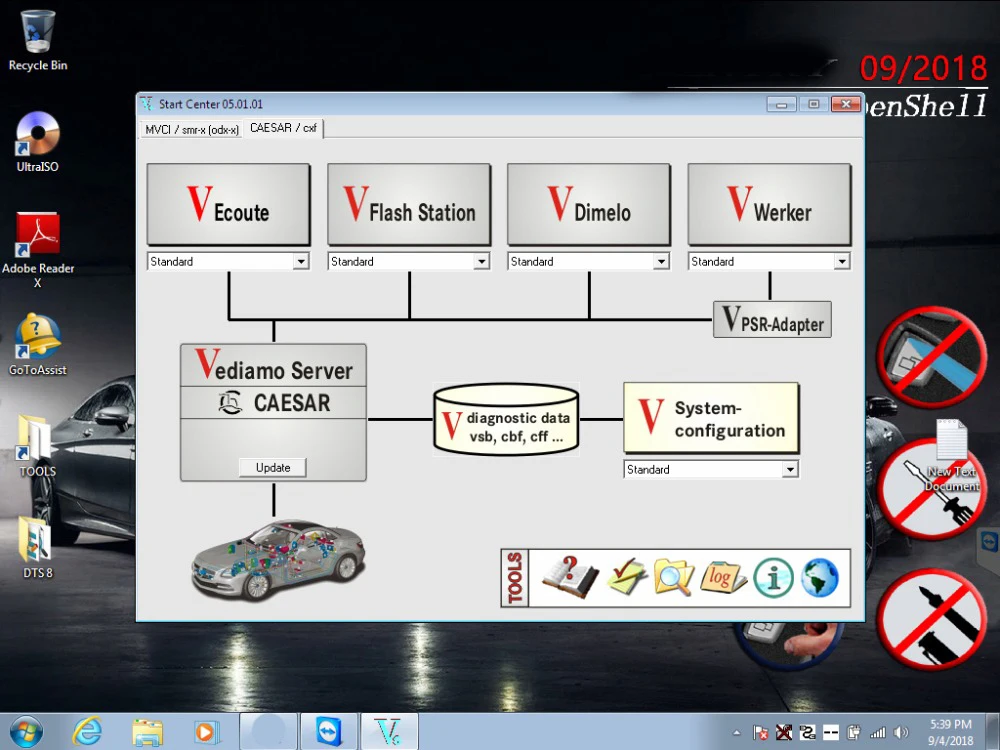Open the folder search tool icon
The image size is (1000, 750).
click(673, 577)
